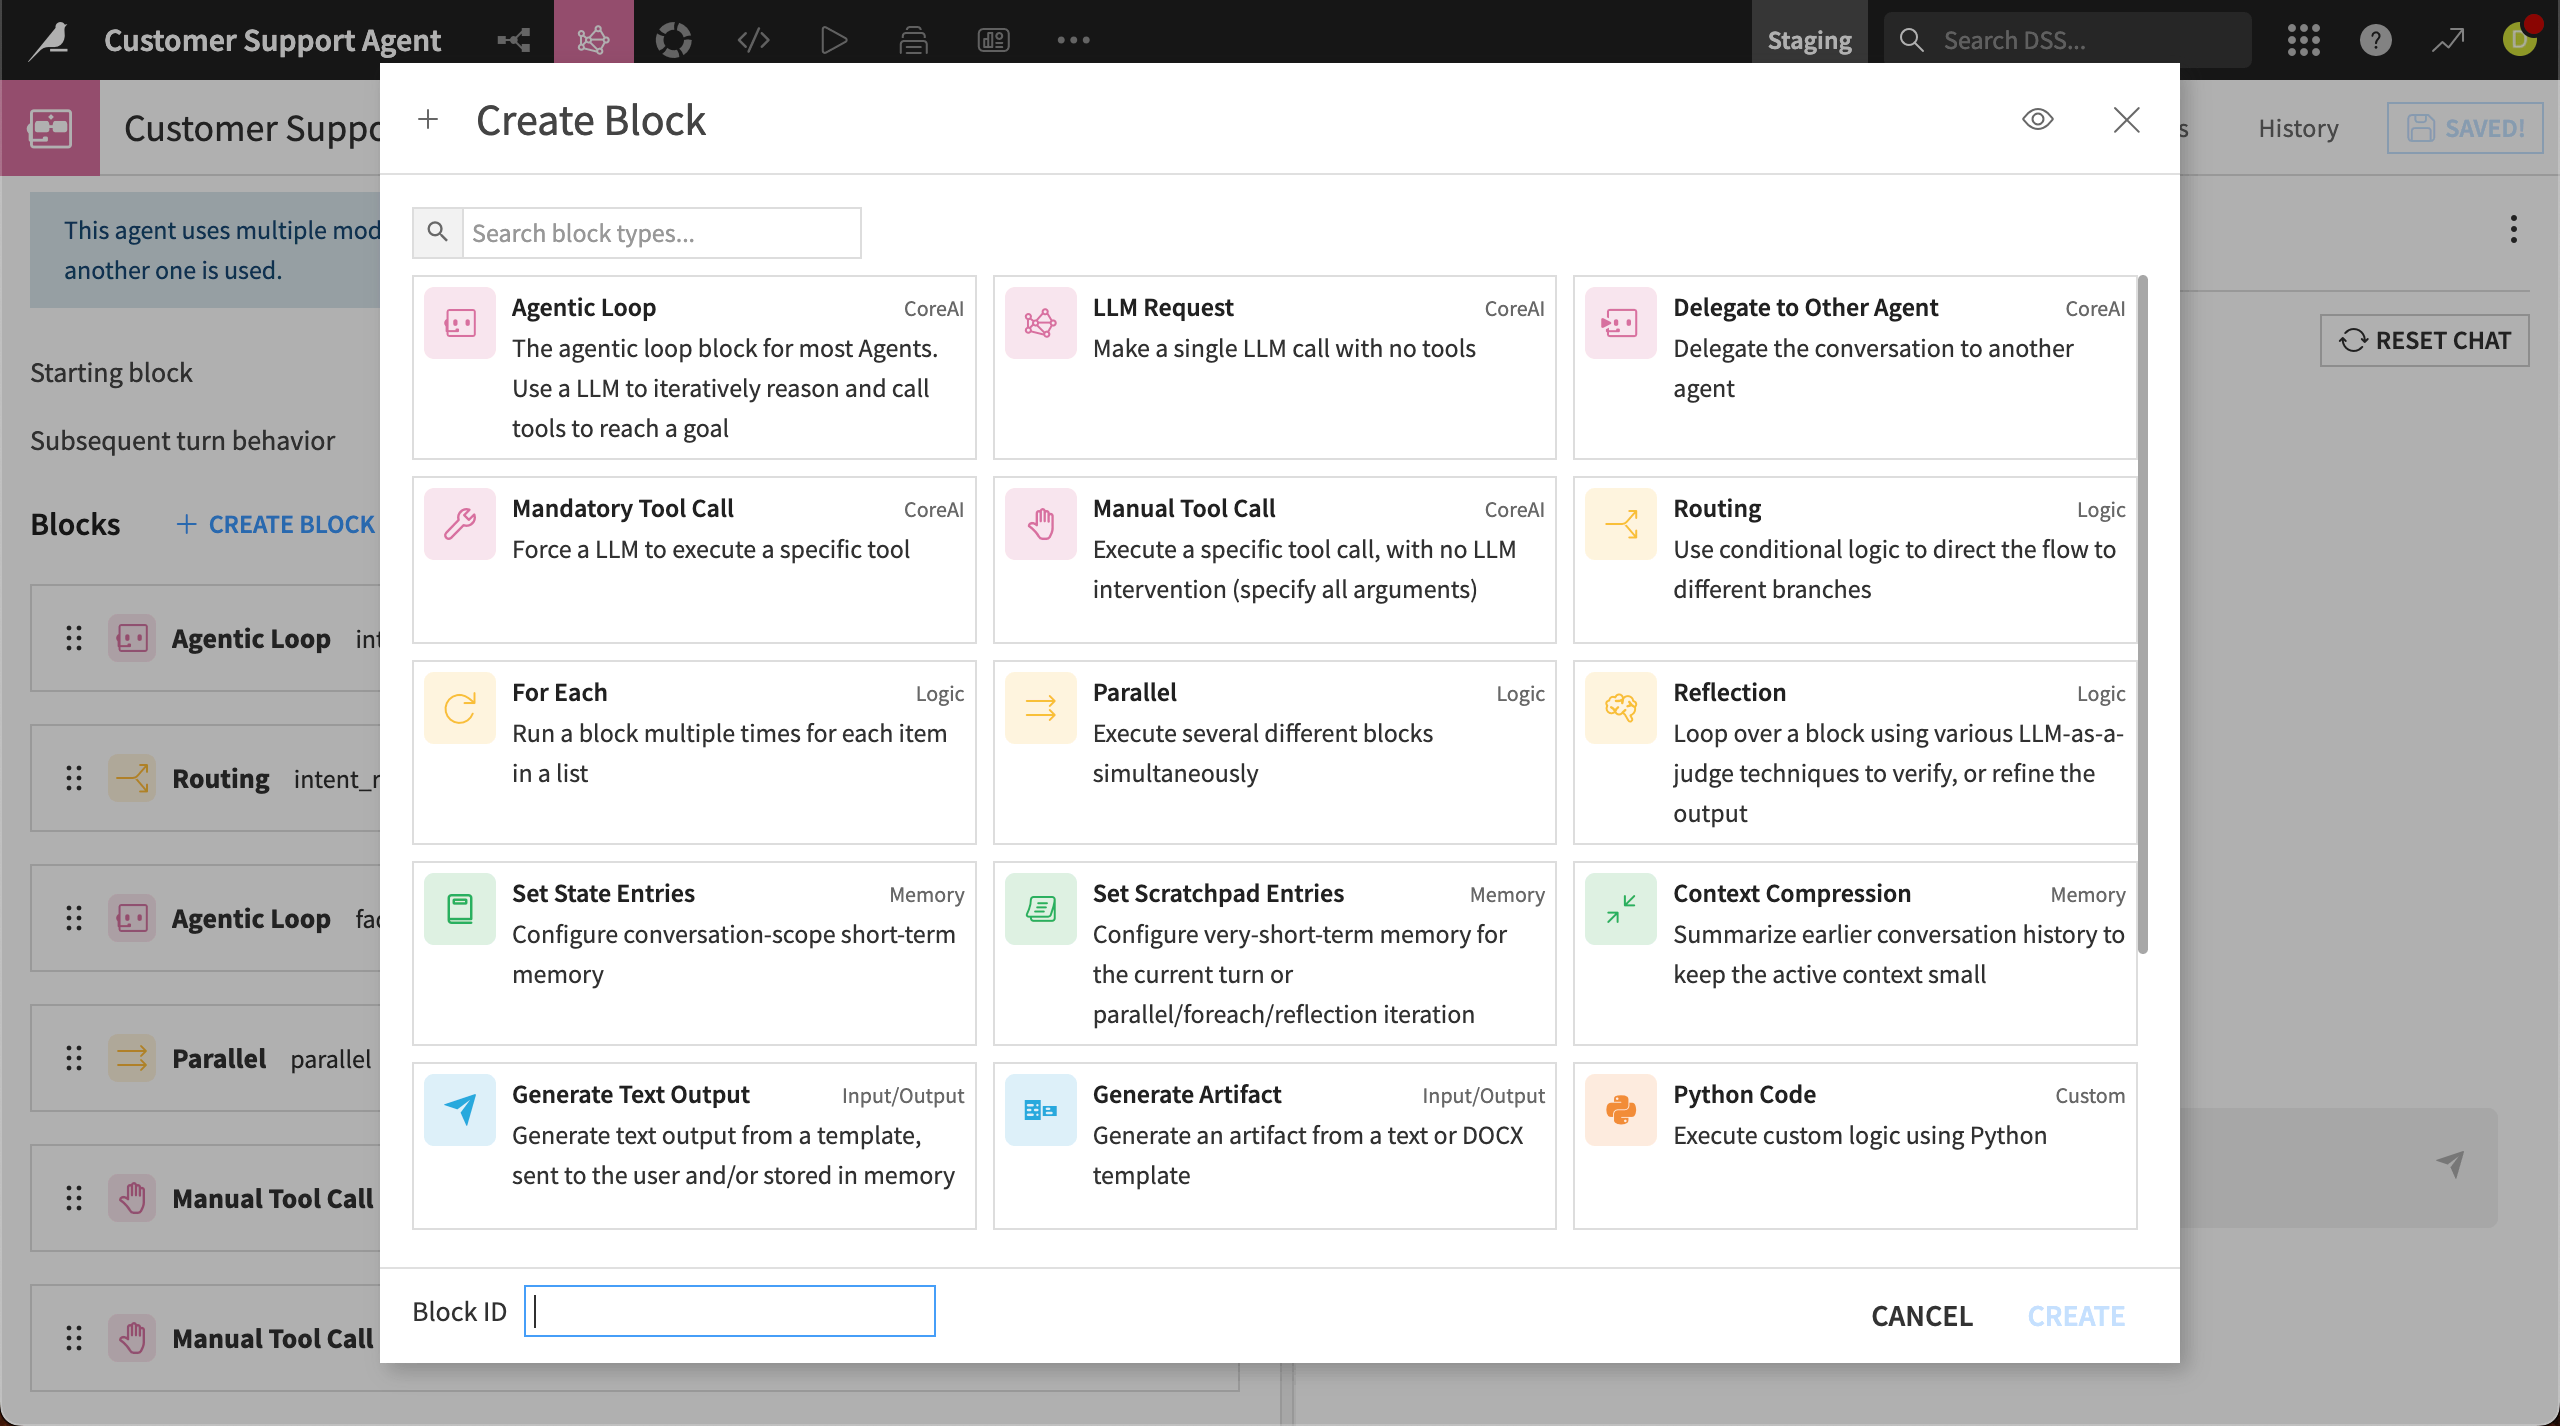
Task: Click the Reflection brain icon
Action: [1619, 708]
